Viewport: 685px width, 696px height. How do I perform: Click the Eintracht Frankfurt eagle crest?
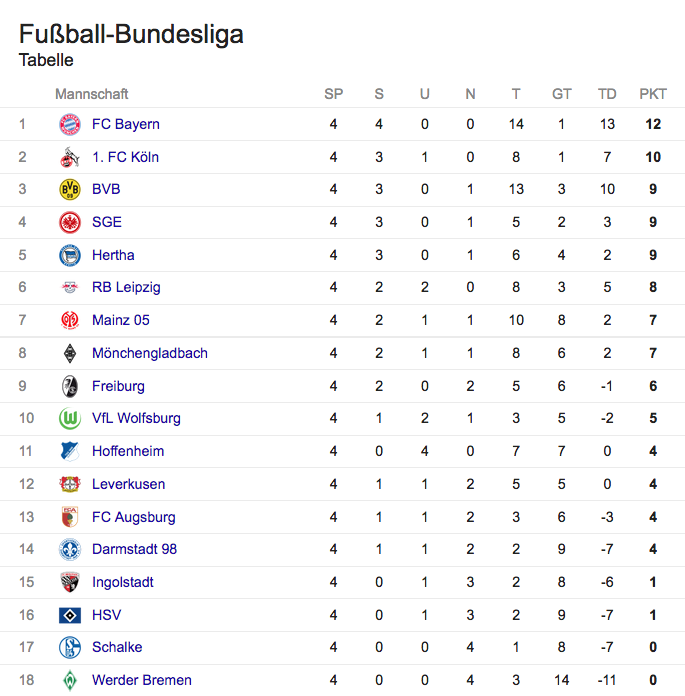click(x=70, y=222)
